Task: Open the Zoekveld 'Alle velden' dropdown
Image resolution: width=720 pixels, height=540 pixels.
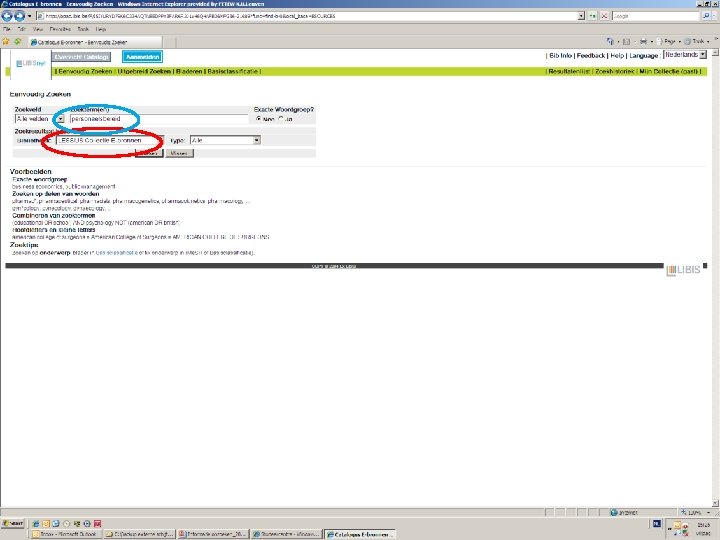Action: pyautogui.click(x=39, y=119)
